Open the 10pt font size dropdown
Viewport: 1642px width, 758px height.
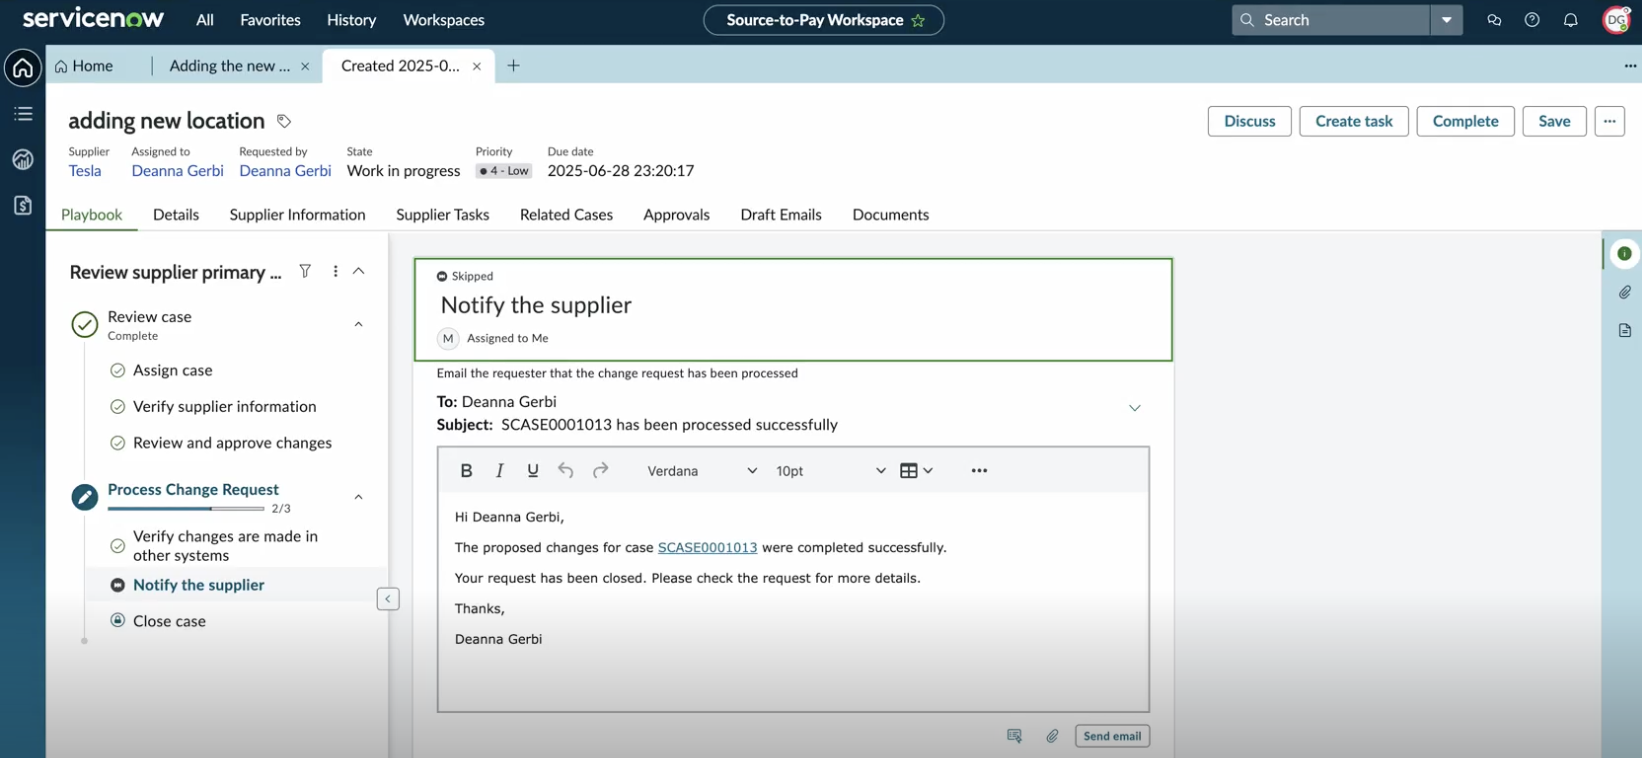pyautogui.click(x=830, y=471)
